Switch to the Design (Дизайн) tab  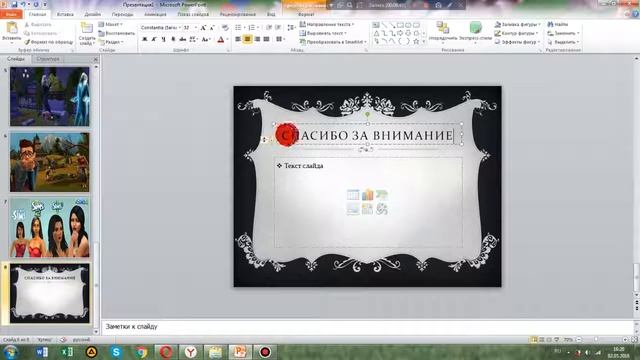[93, 14]
